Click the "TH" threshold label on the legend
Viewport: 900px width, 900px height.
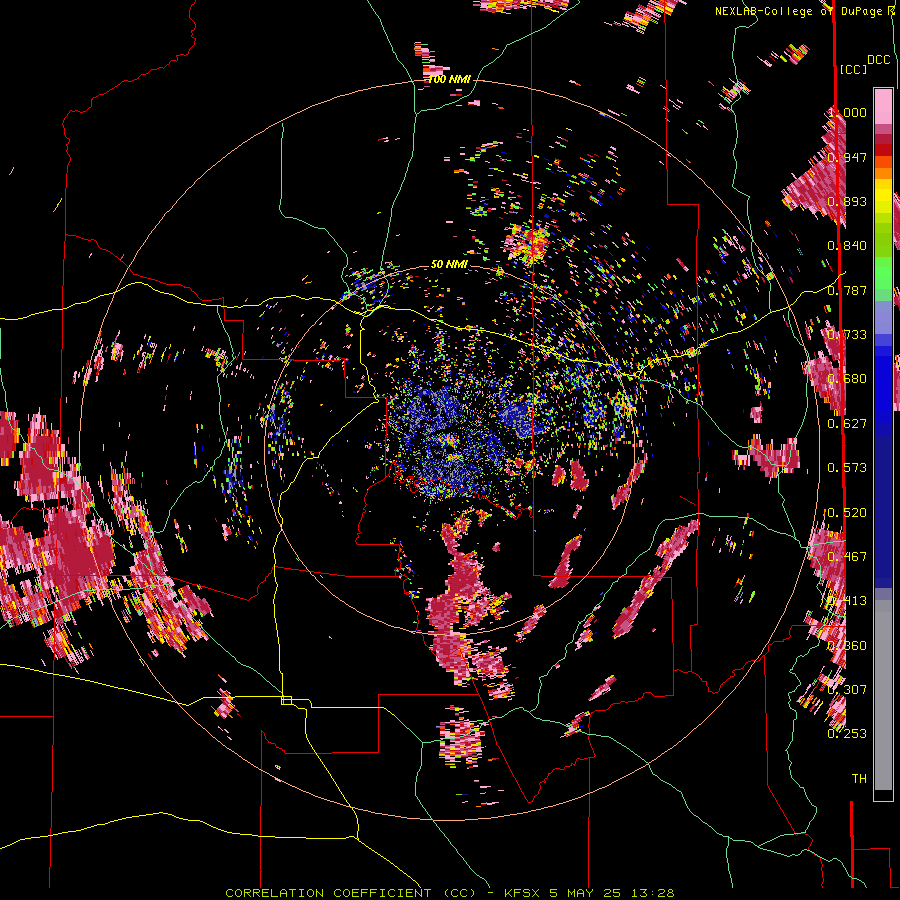pyautogui.click(x=859, y=778)
